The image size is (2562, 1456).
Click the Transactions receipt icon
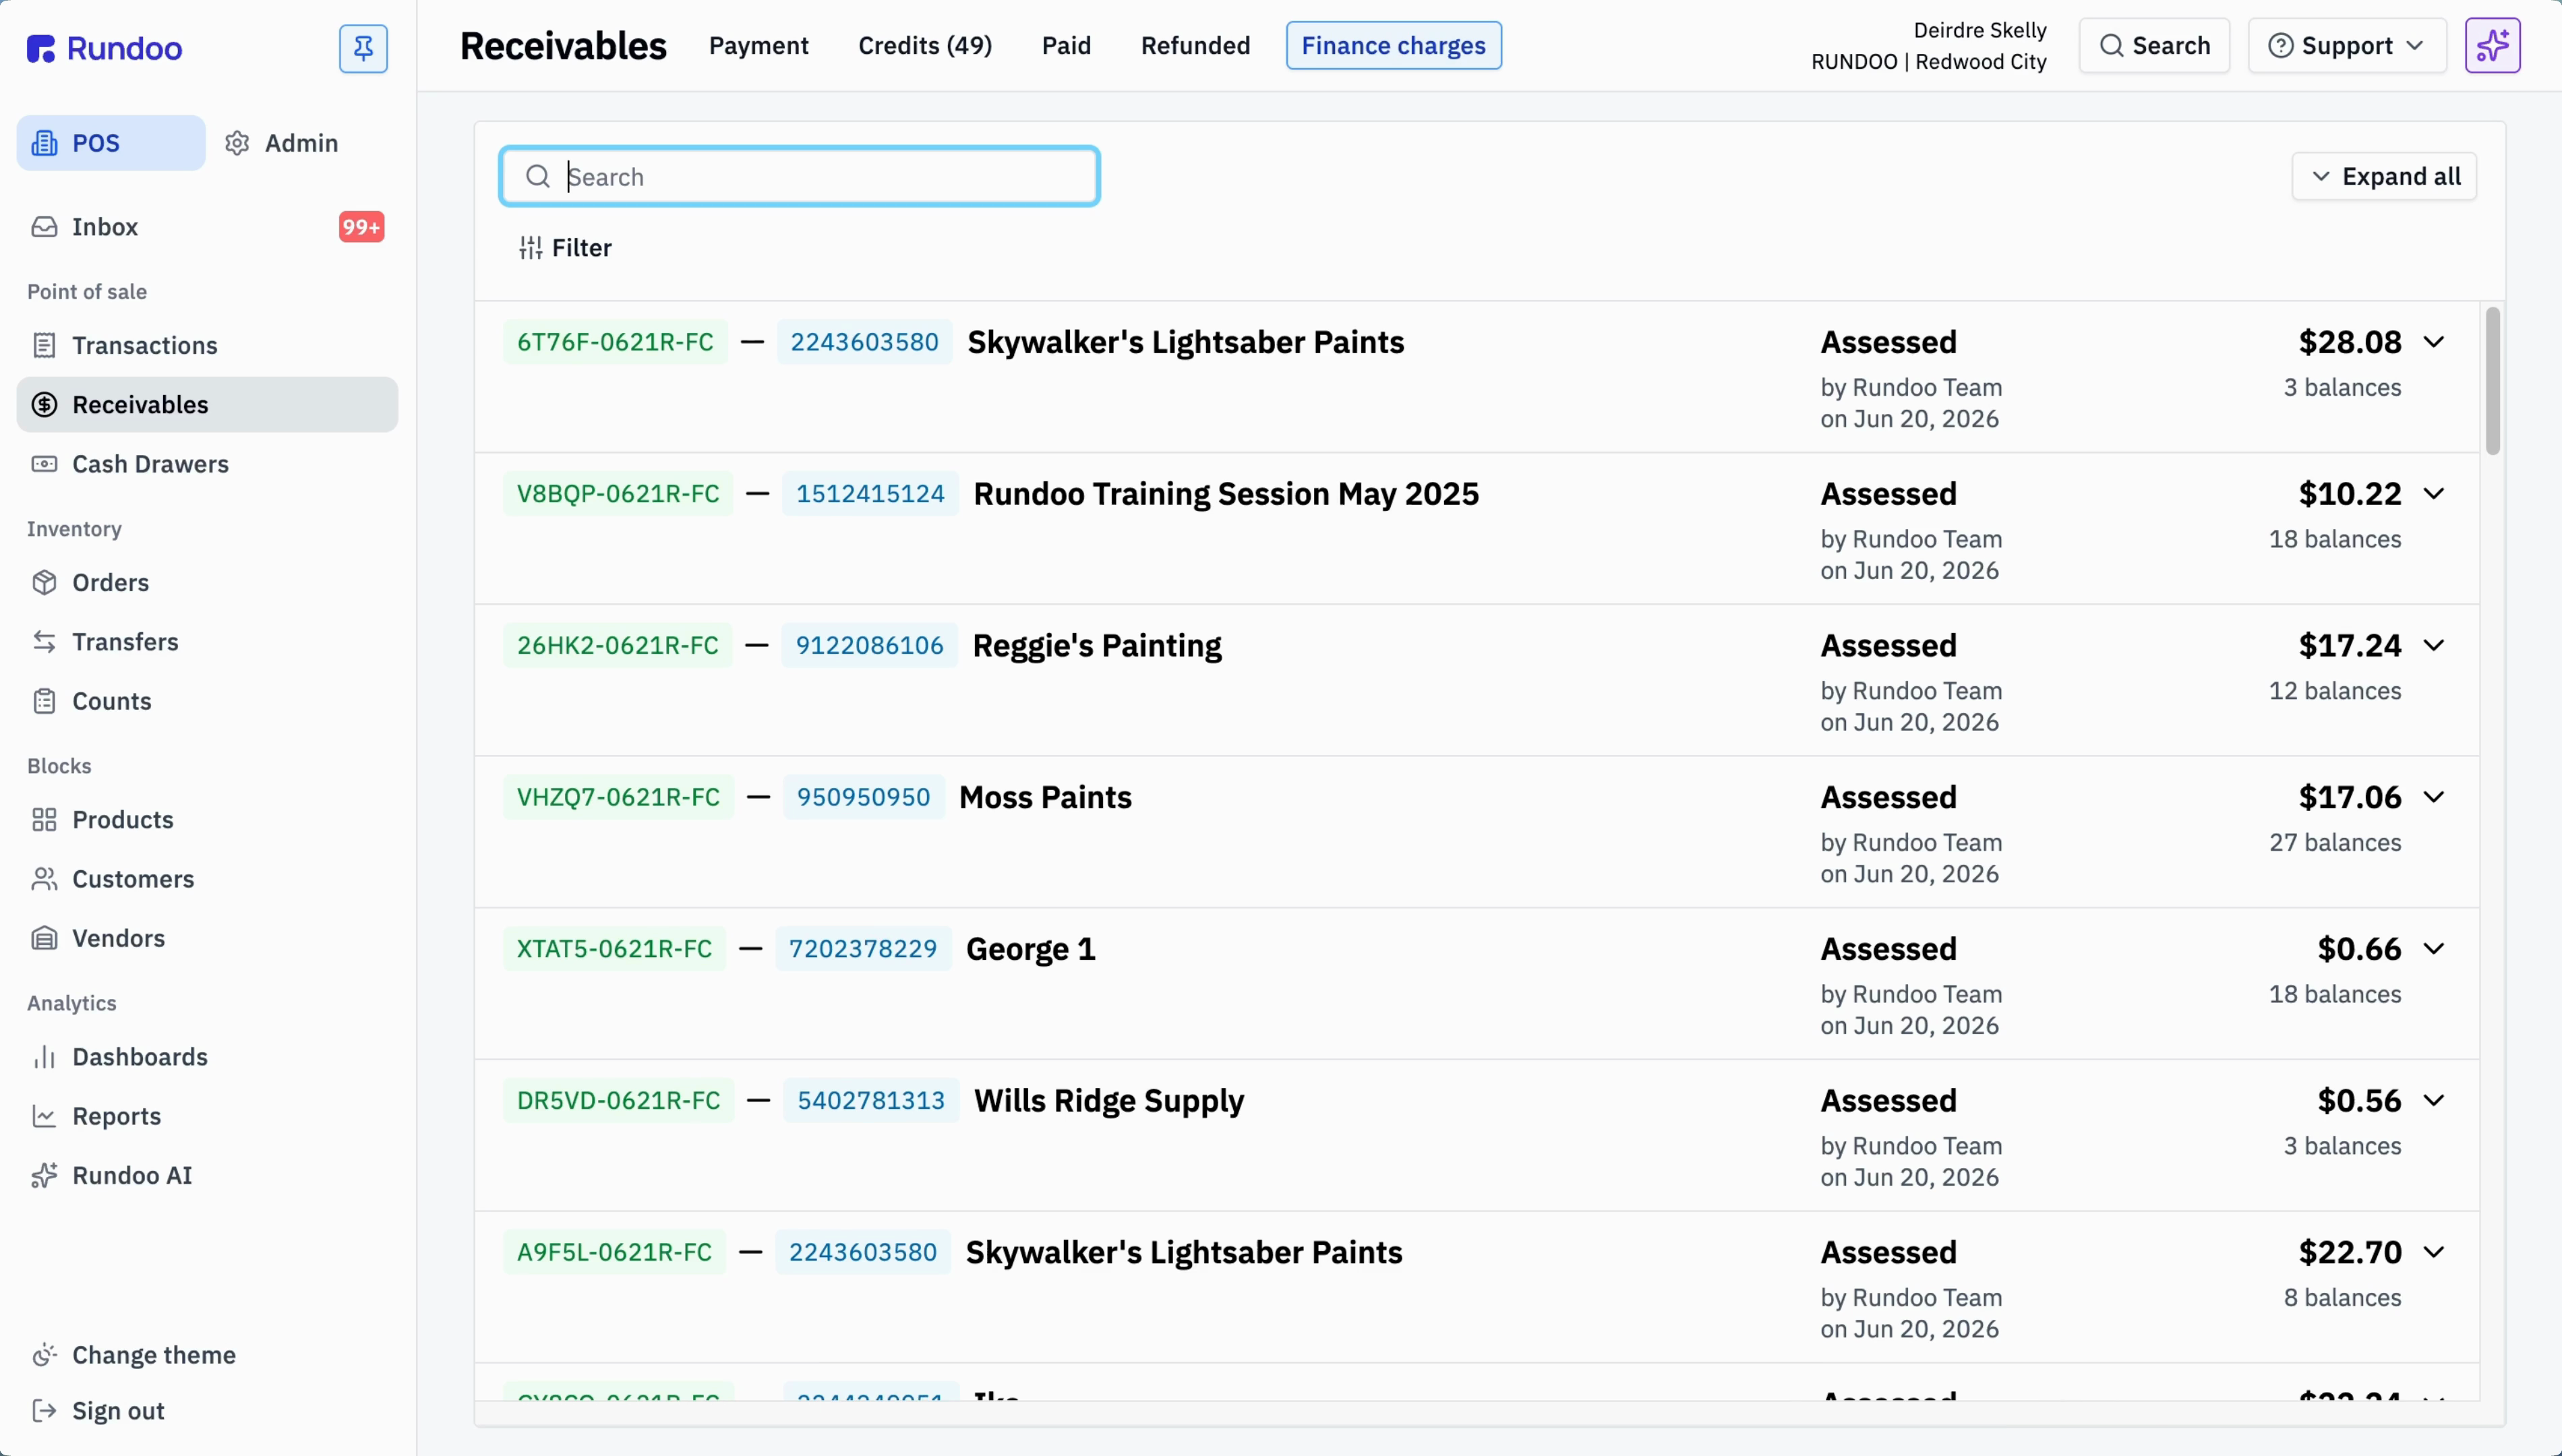click(x=44, y=345)
